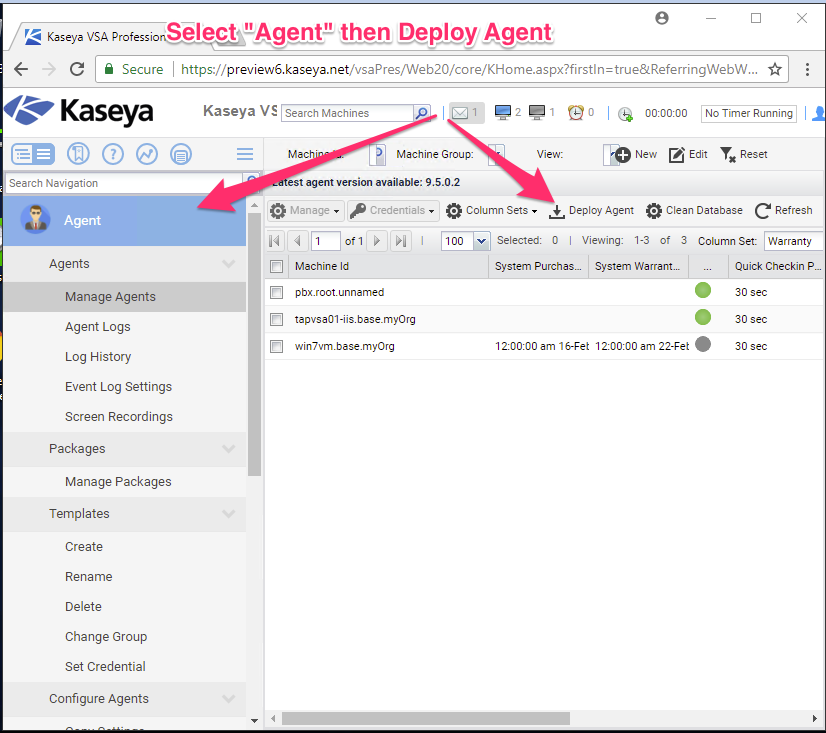826x733 pixels.
Task: Click the navigation scroll down arrow
Action: click(254, 721)
